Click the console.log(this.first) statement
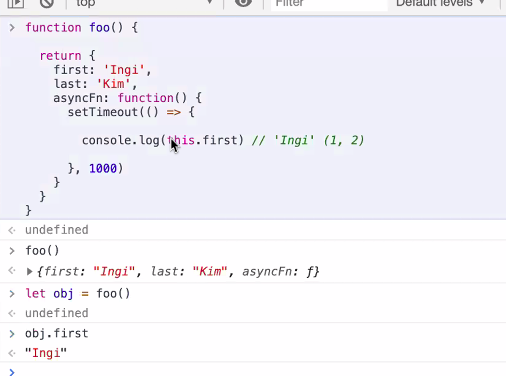Screen dimensions: 506x376 (x=163, y=140)
